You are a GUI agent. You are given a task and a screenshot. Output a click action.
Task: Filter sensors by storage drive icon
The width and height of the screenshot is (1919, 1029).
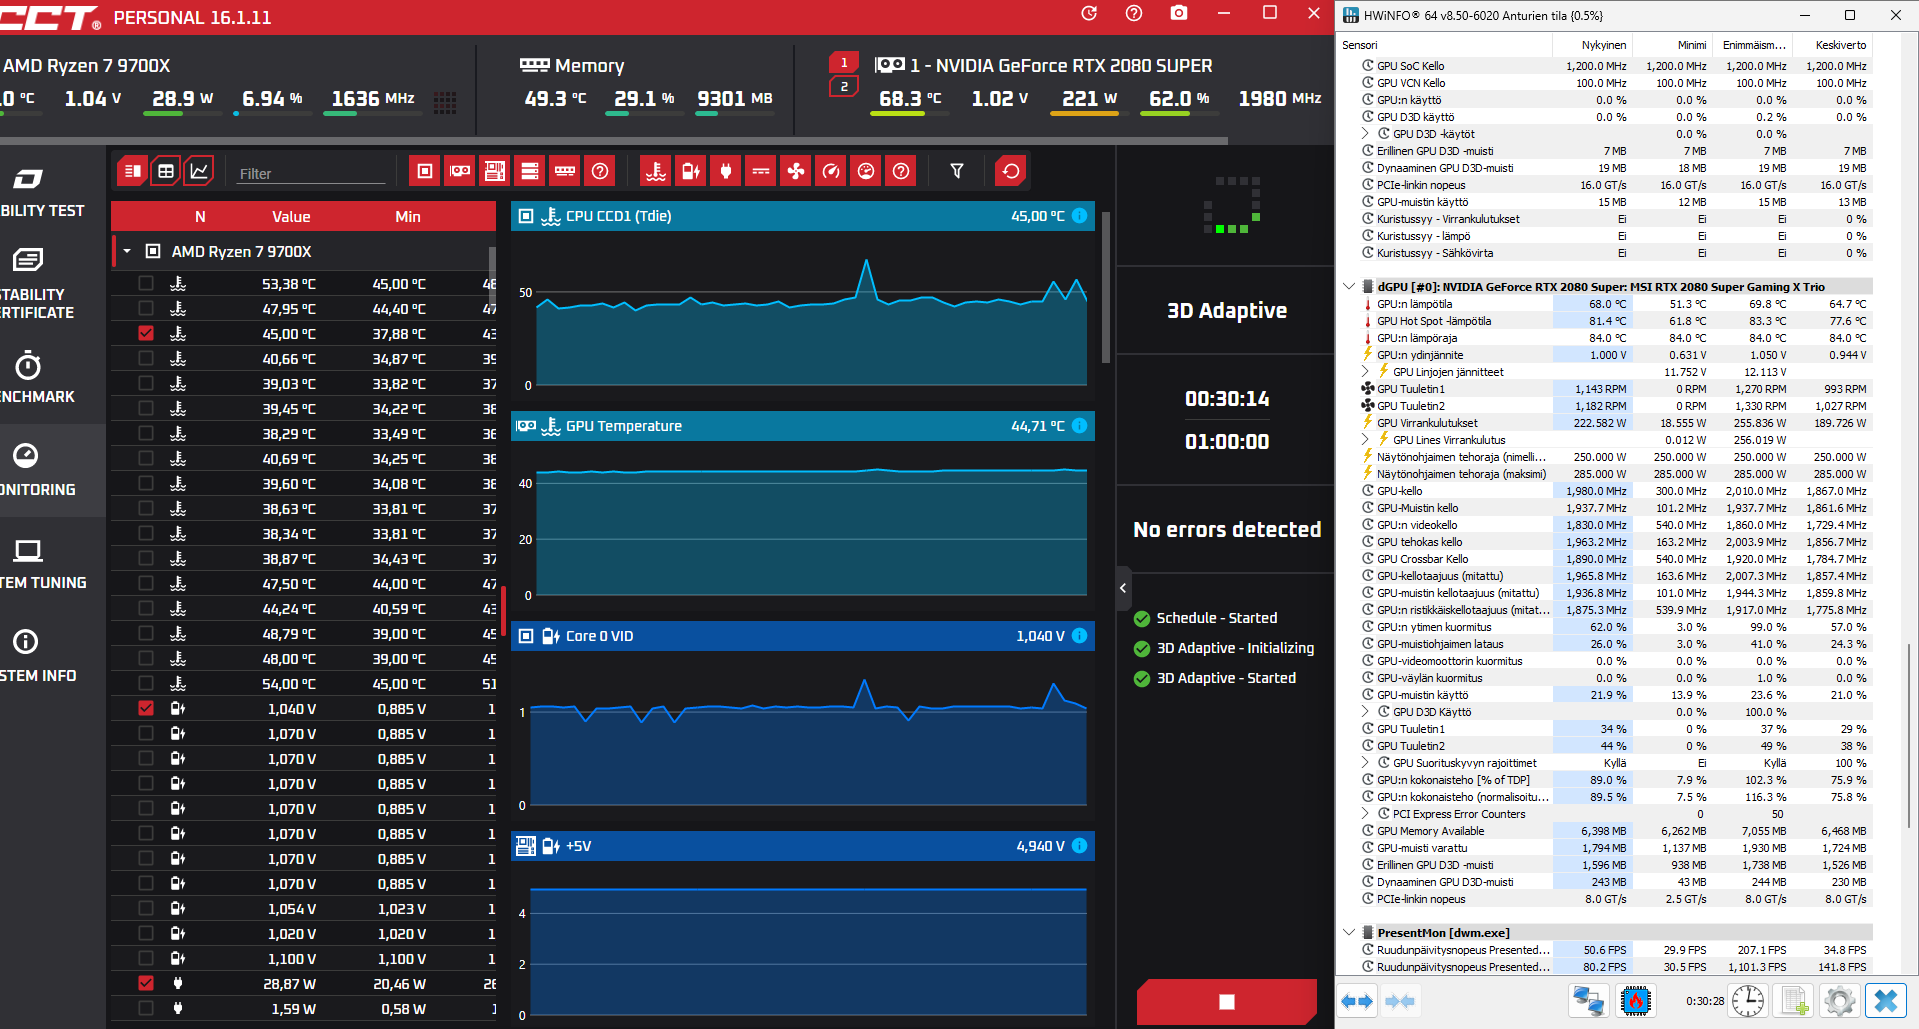tap(530, 171)
